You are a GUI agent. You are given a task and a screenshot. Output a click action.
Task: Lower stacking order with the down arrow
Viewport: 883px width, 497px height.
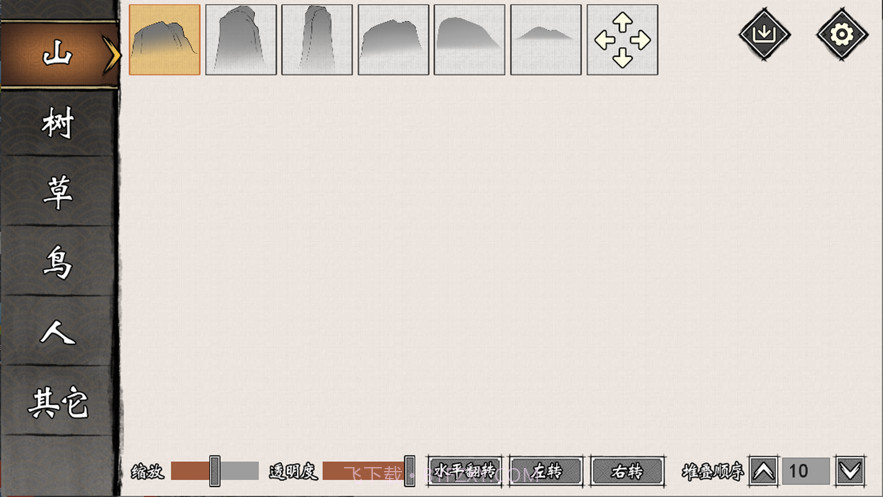pos(850,471)
